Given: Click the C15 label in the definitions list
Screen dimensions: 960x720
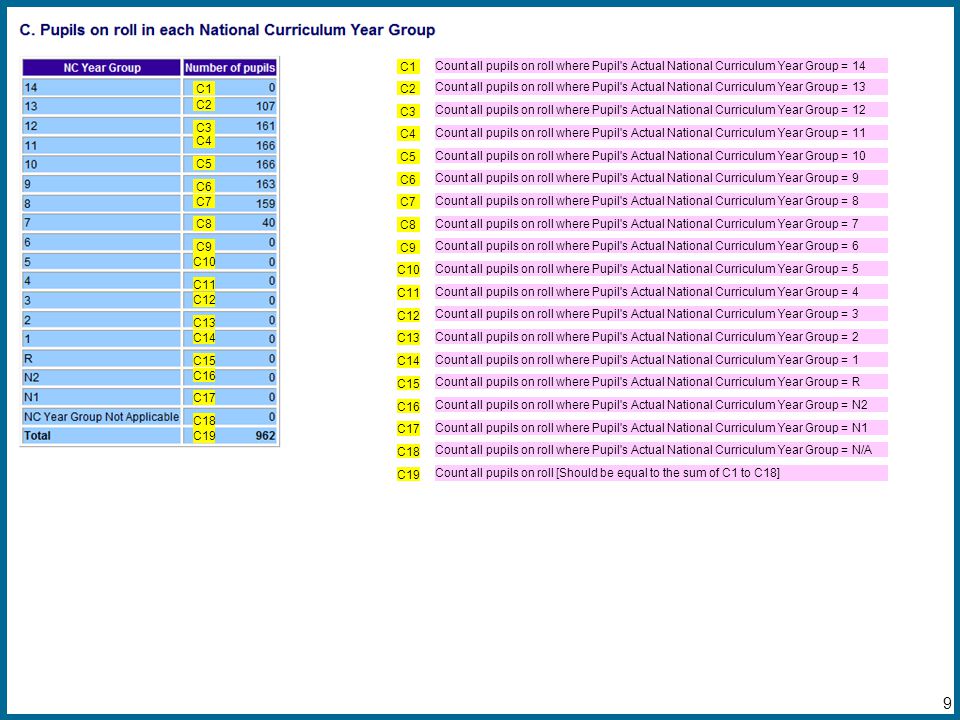Looking at the screenshot, I should coord(408,383).
